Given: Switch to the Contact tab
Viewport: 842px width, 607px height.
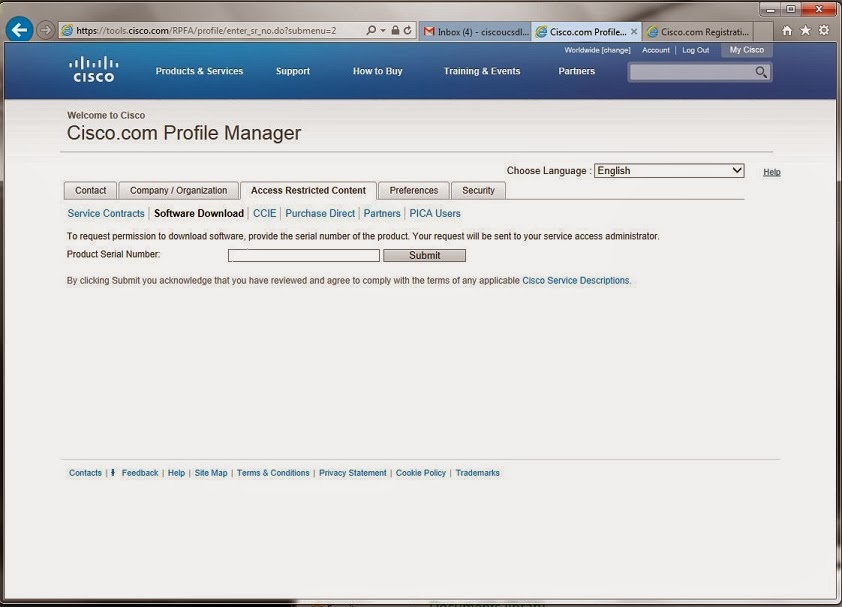Looking at the screenshot, I should click(x=90, y=190).
